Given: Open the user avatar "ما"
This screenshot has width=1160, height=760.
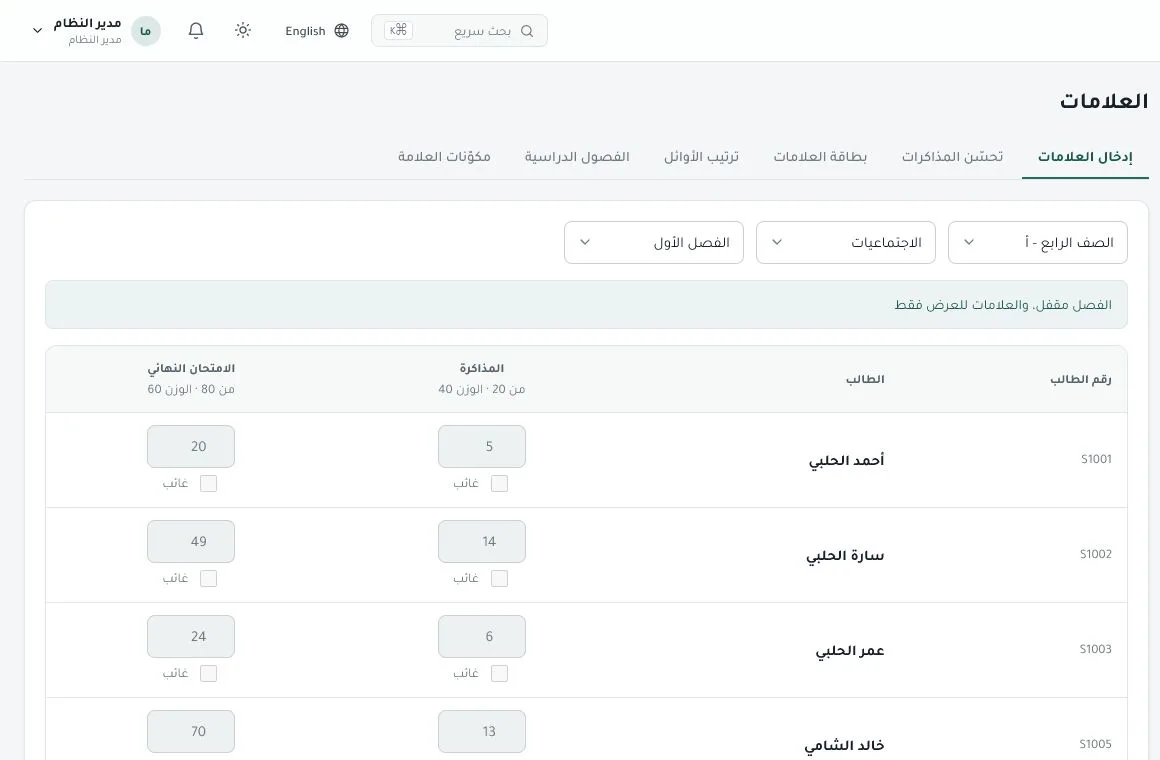Looking at the screenshot, I should point(146,31).
